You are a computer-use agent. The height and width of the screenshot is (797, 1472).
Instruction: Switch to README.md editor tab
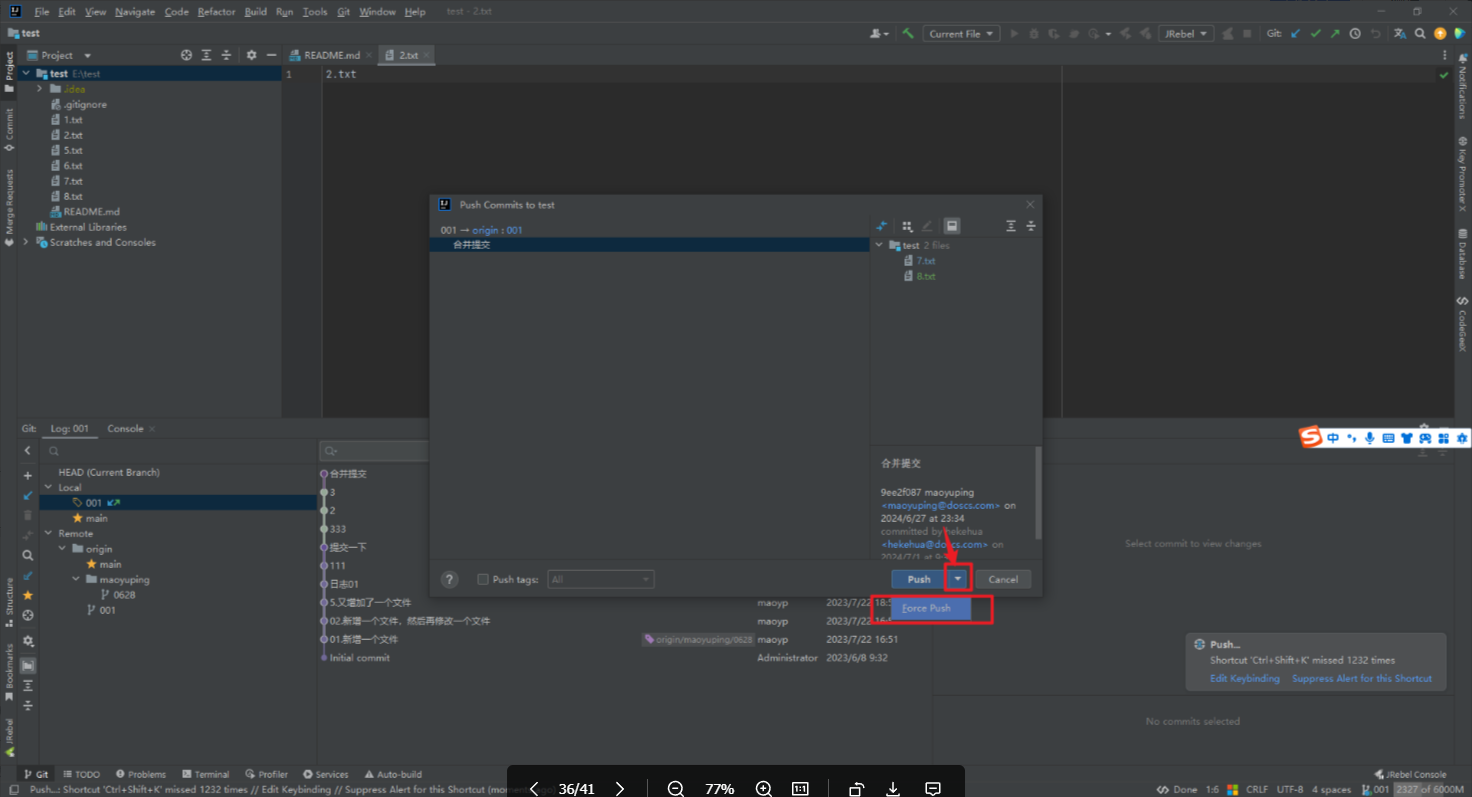pos(331,55)
